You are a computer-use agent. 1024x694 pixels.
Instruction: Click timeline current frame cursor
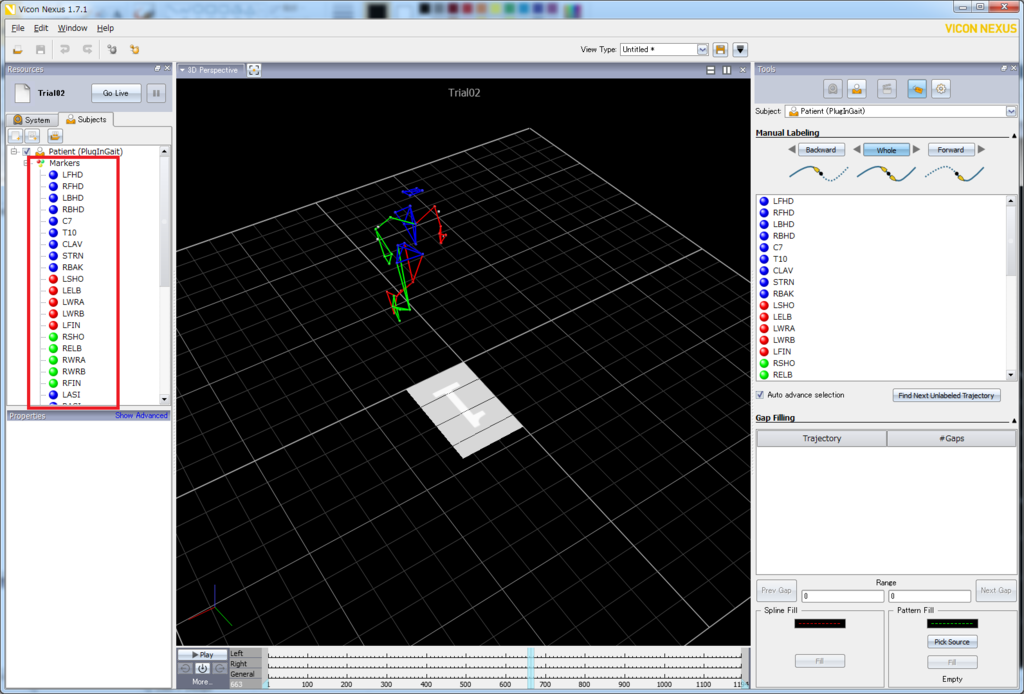click(531, 669)
